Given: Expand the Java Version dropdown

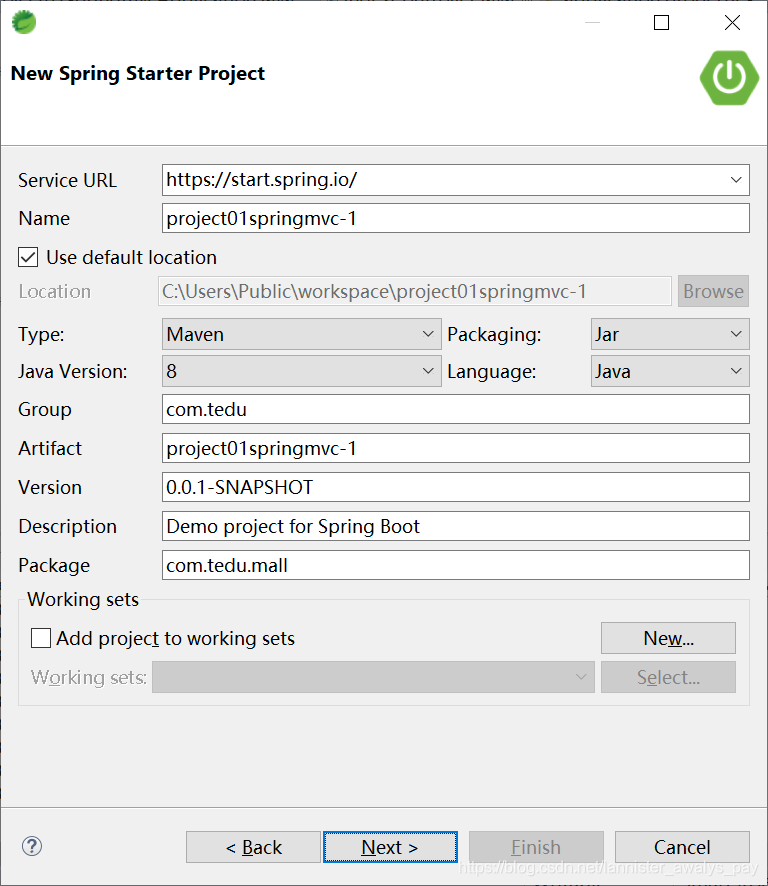Looking at the screenshot, I should pyautogui.click(x=428, y=371).
